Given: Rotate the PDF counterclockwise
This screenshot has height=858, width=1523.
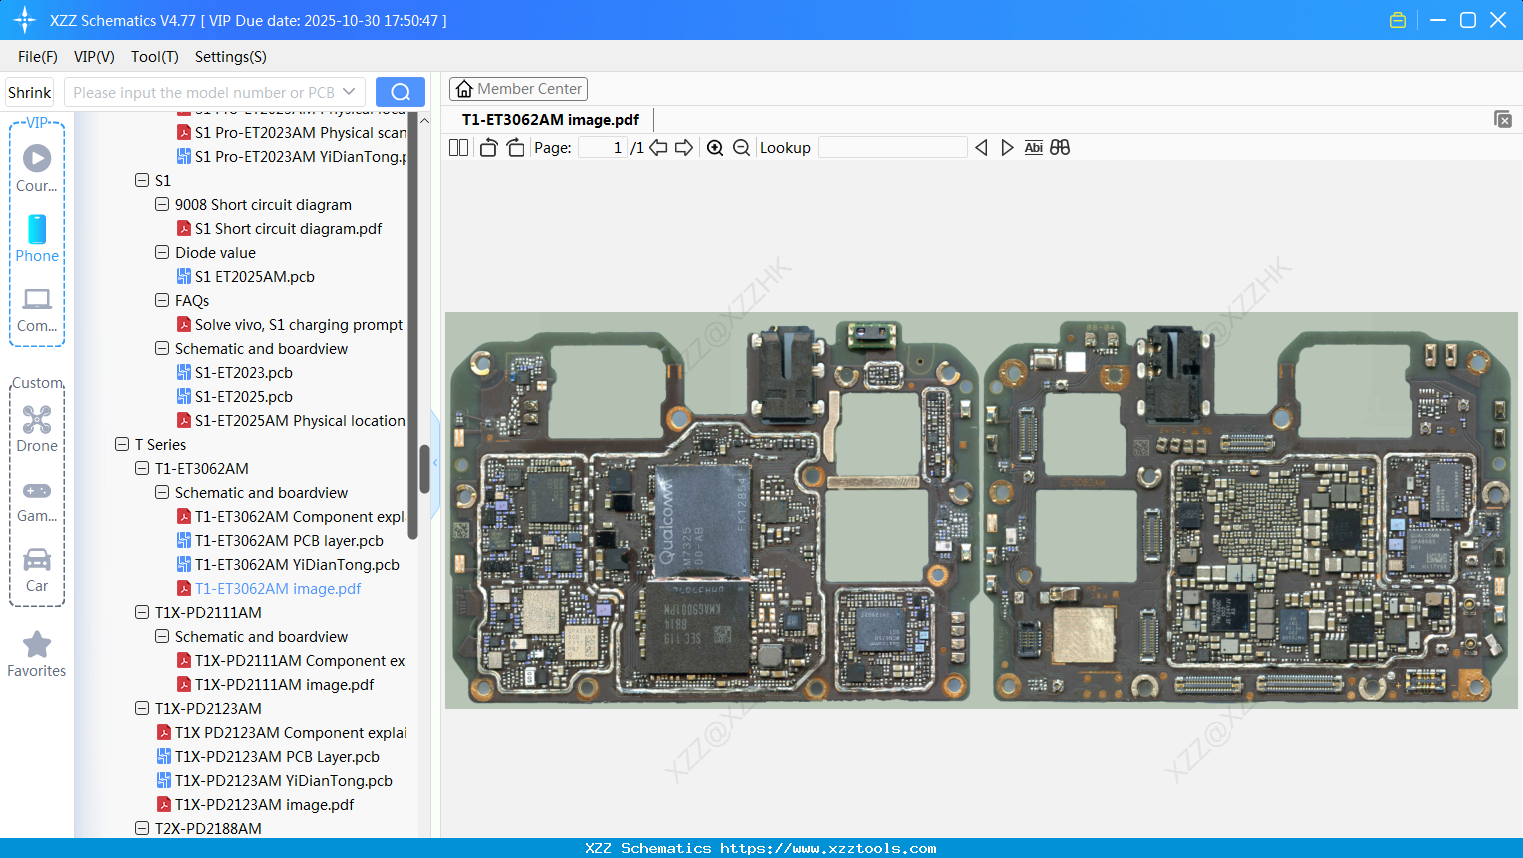Looking at the screenshot, I should pyautogui.click(x=487, y=147).
